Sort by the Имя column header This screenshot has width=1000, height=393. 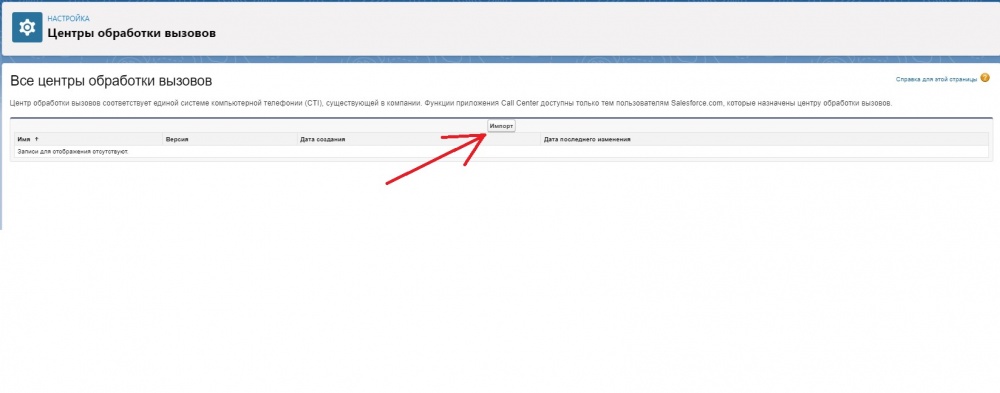pos(25,139)
